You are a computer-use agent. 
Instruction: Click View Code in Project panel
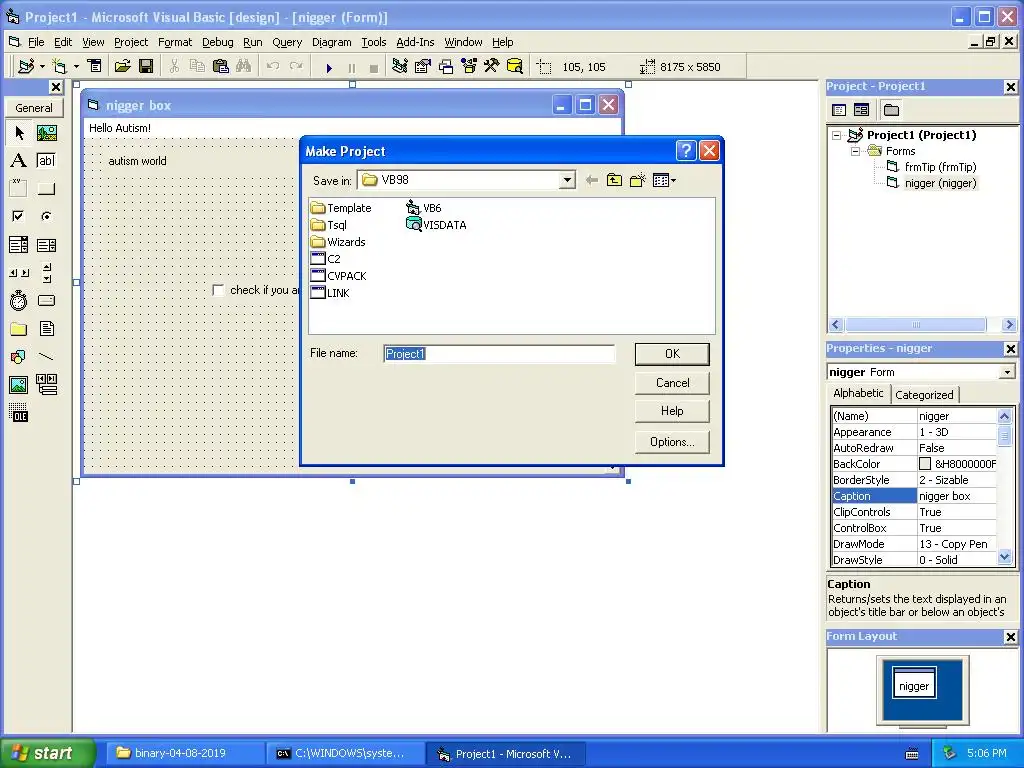click(839, 110)
